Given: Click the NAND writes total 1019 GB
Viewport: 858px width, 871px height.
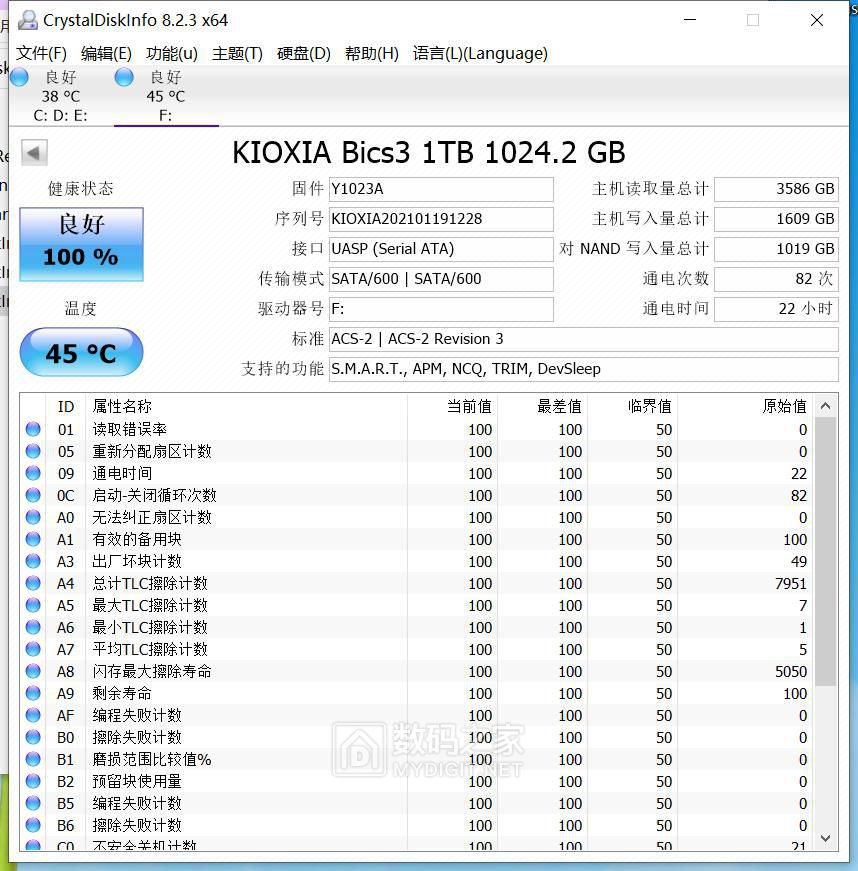Looking at the screenshot, I should (x=776, y=249).
